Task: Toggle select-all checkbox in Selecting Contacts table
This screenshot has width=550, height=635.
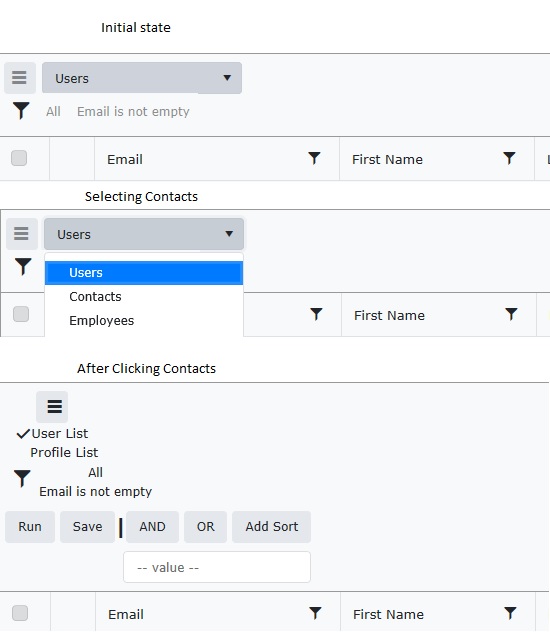Action: point(21,314)
